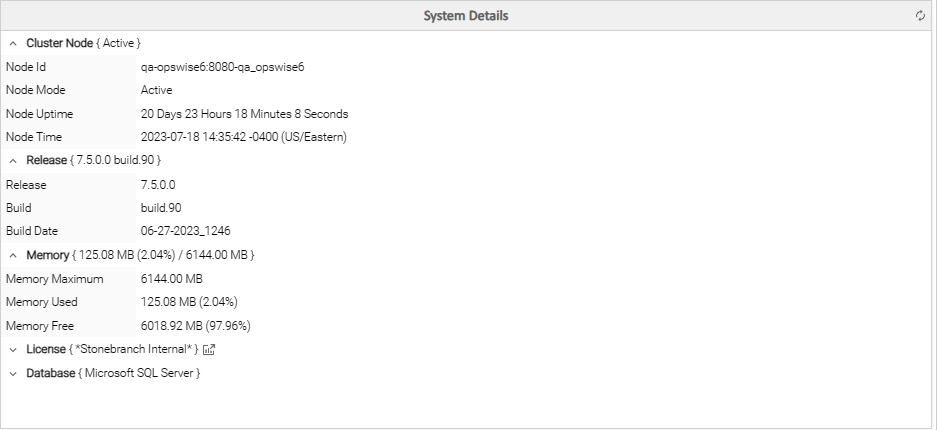937x430 pixels.
Task: Click the Memory Maximum value
Action: click(x=171, y=279)
